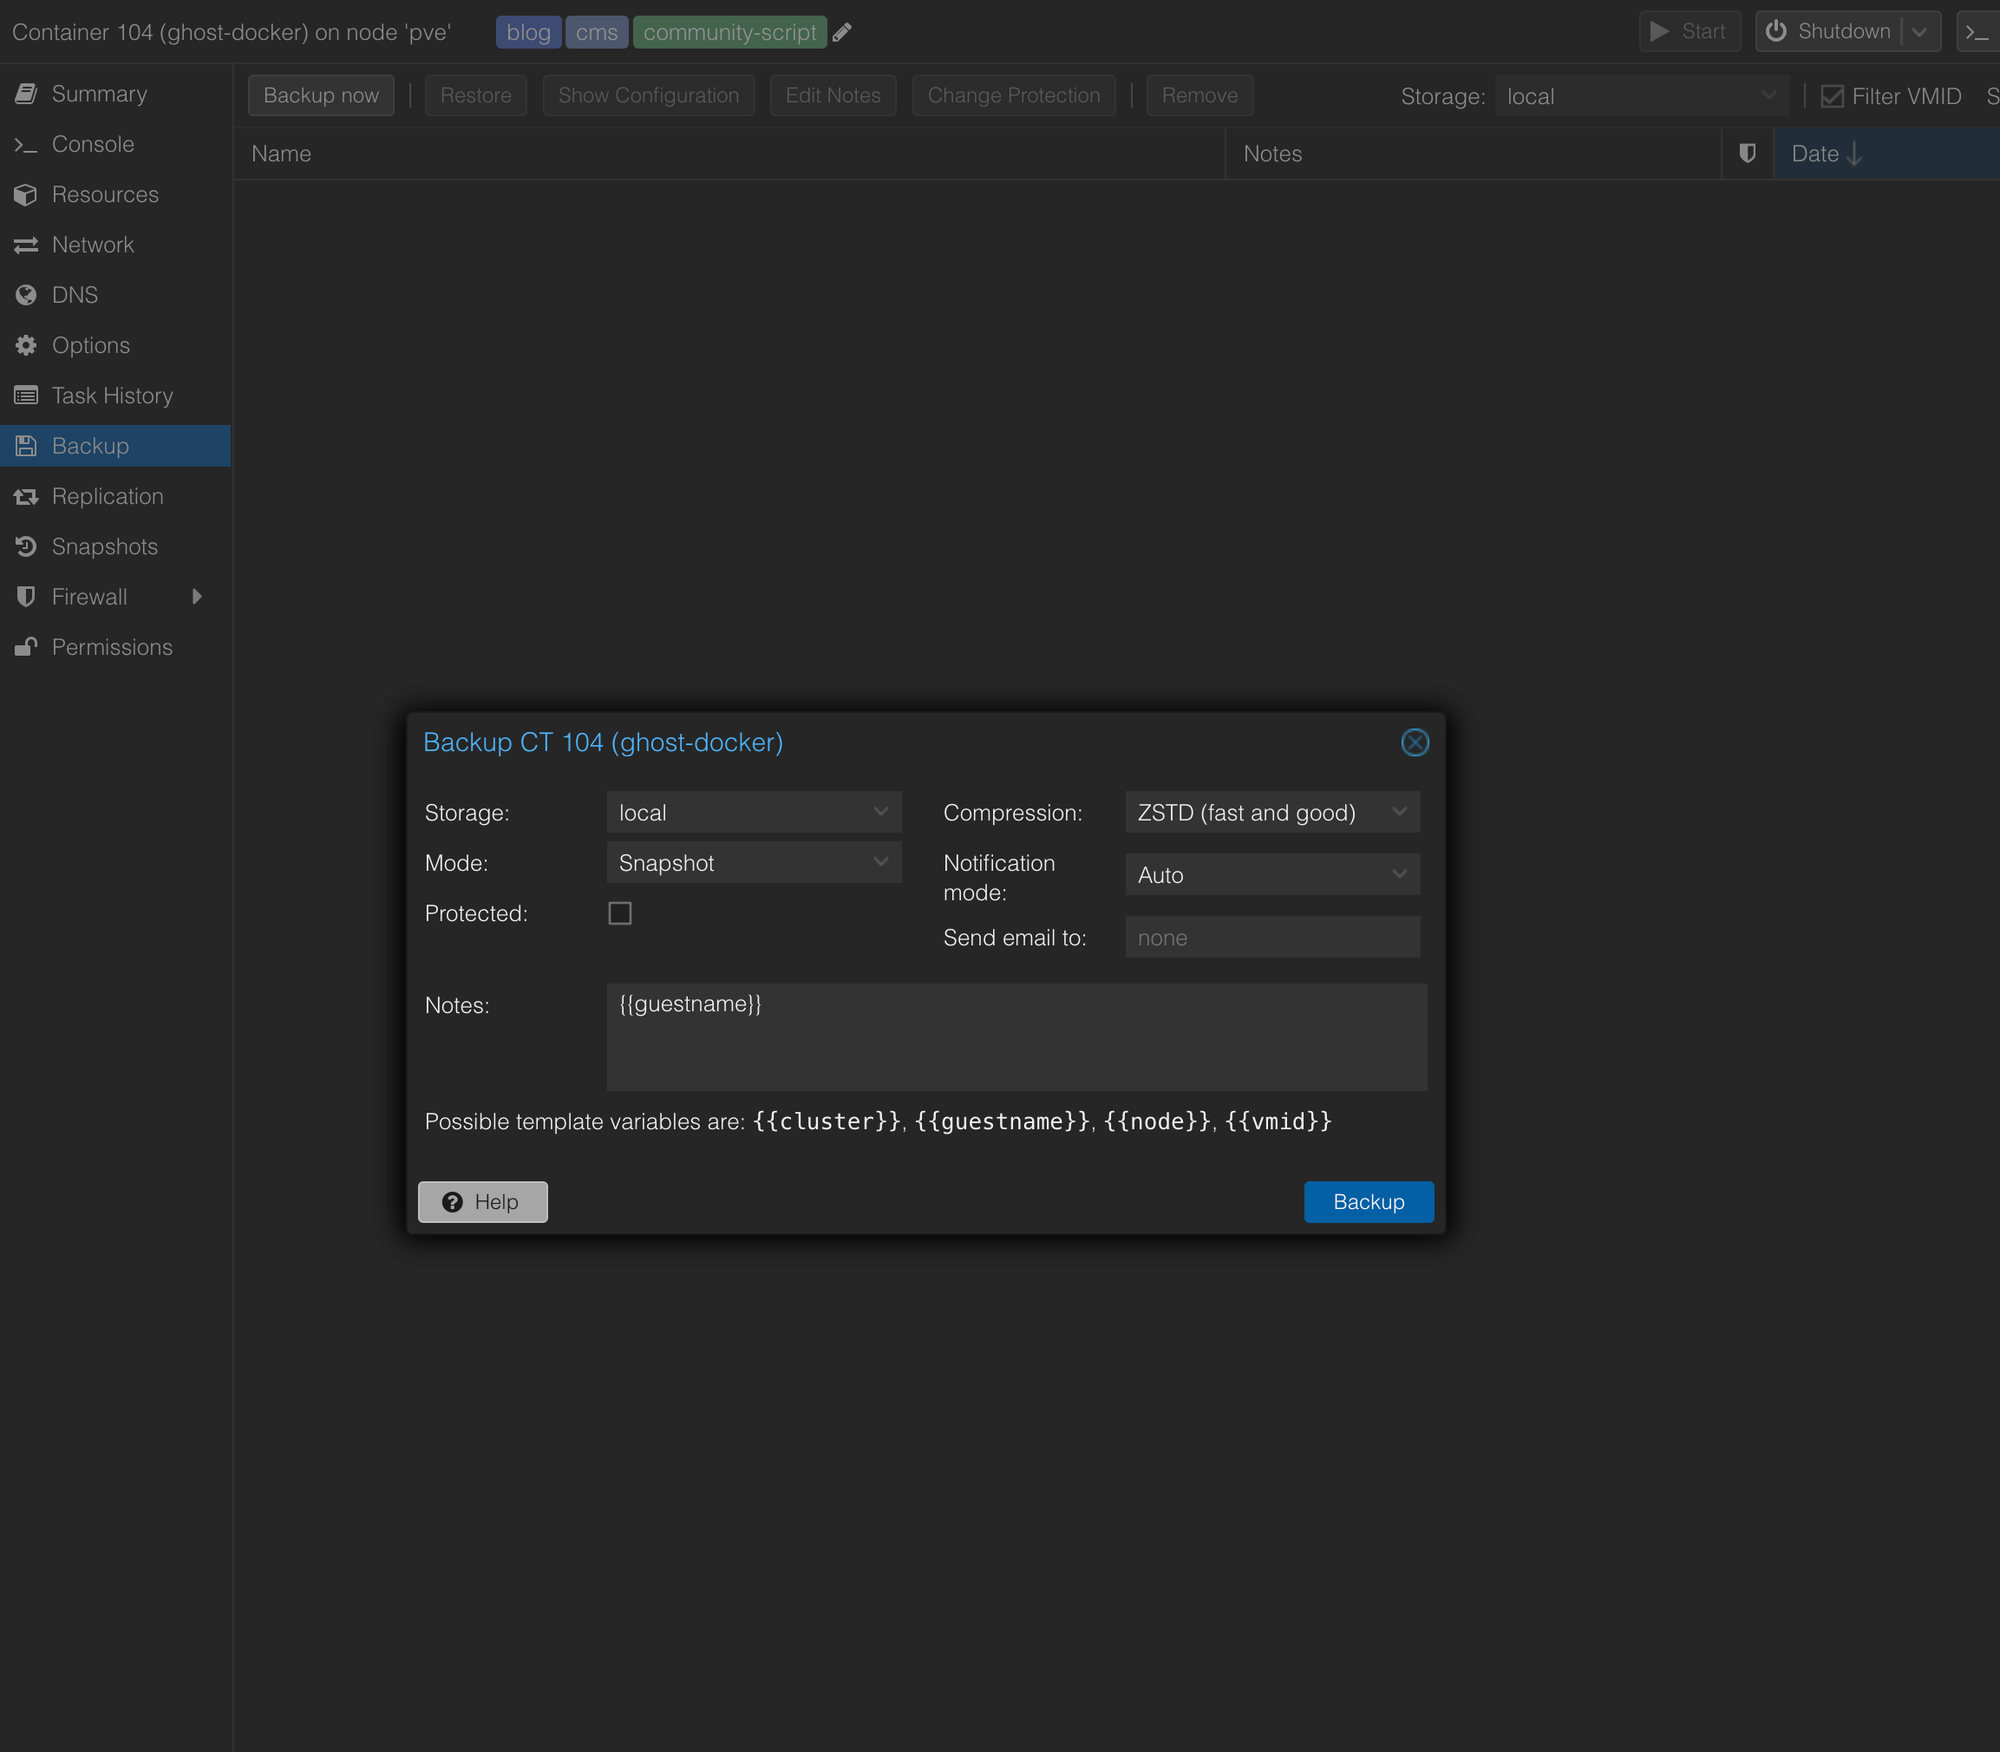This screenshot has height=1752, width=2000.
Task: Click the pencil icon to edit tags
Action: 842,32
